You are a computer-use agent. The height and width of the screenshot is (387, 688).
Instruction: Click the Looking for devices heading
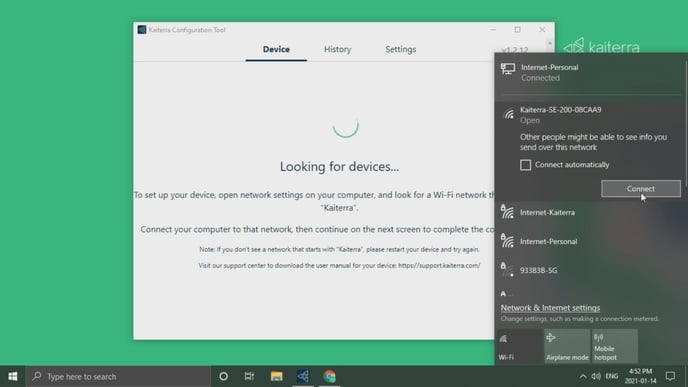[x=339, y=167]
